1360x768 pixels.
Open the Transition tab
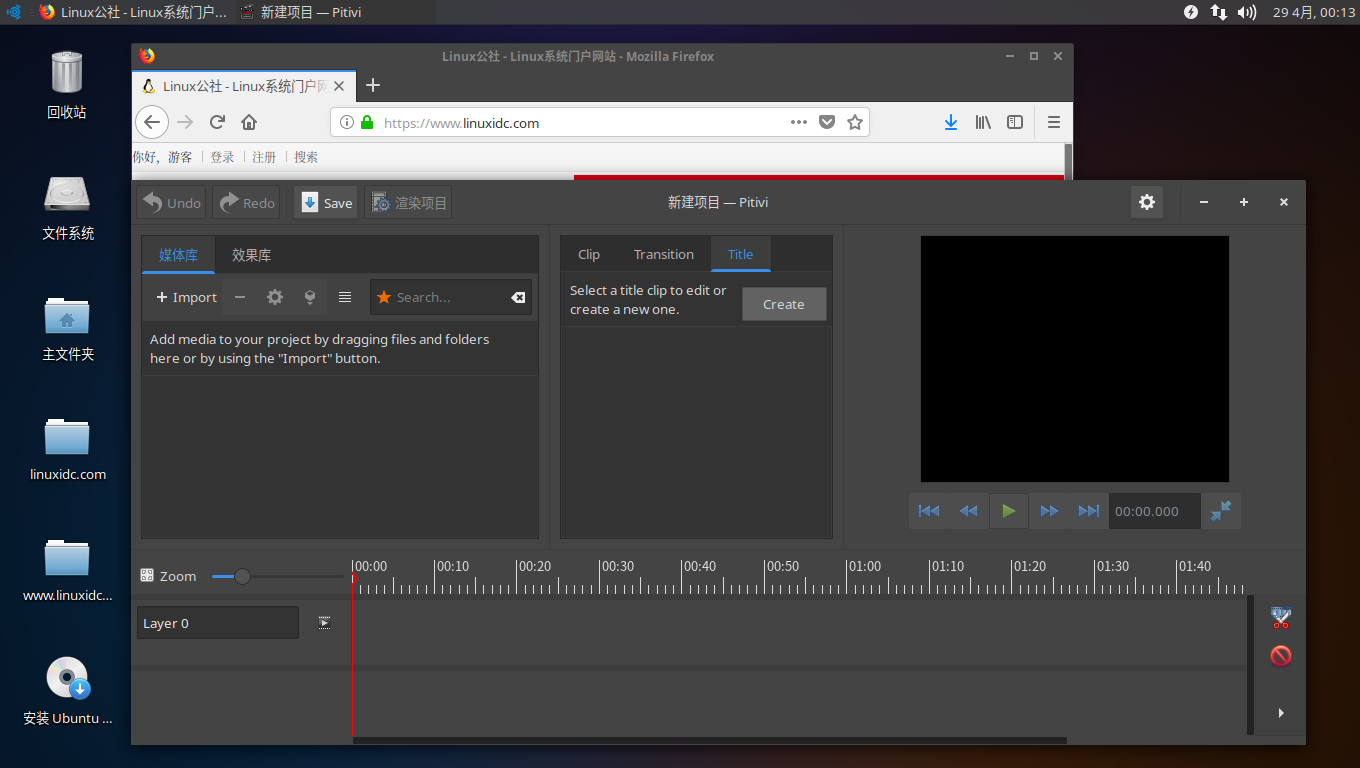[x=664, y=254]
